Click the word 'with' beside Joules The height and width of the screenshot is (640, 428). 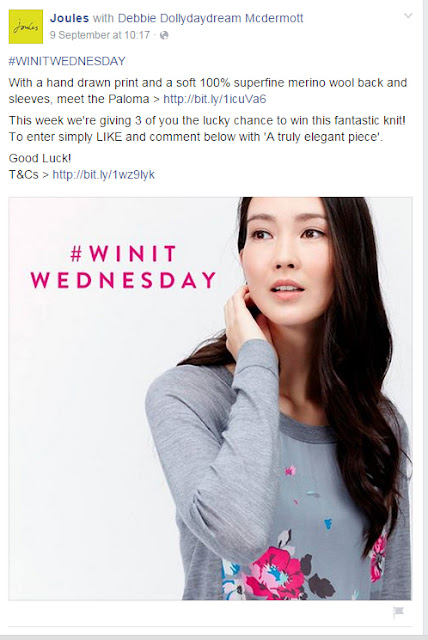[x=103, y=18]
